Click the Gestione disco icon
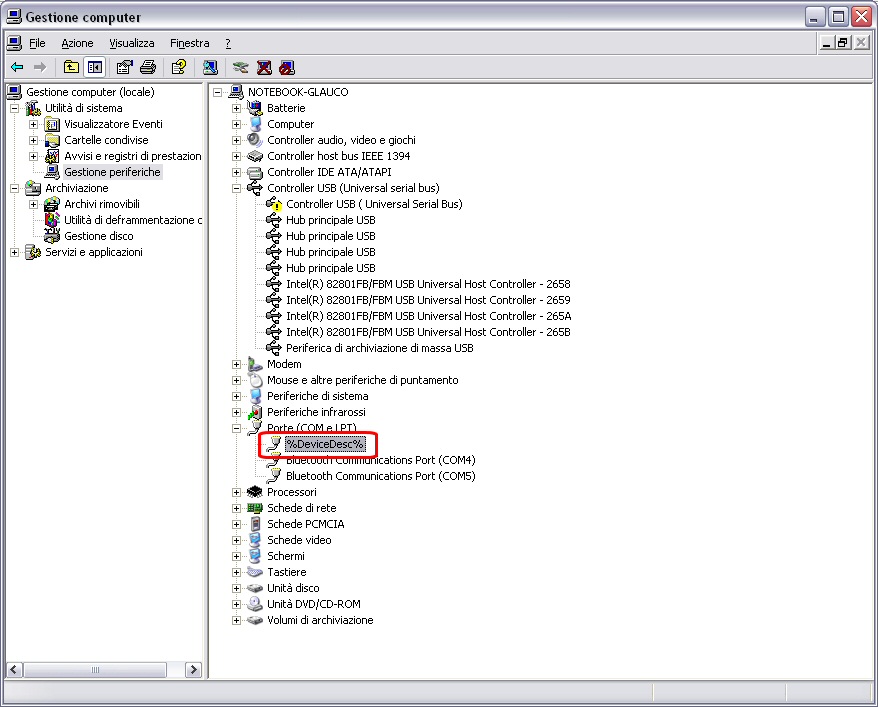878x707 pixels. click(52, 236)
